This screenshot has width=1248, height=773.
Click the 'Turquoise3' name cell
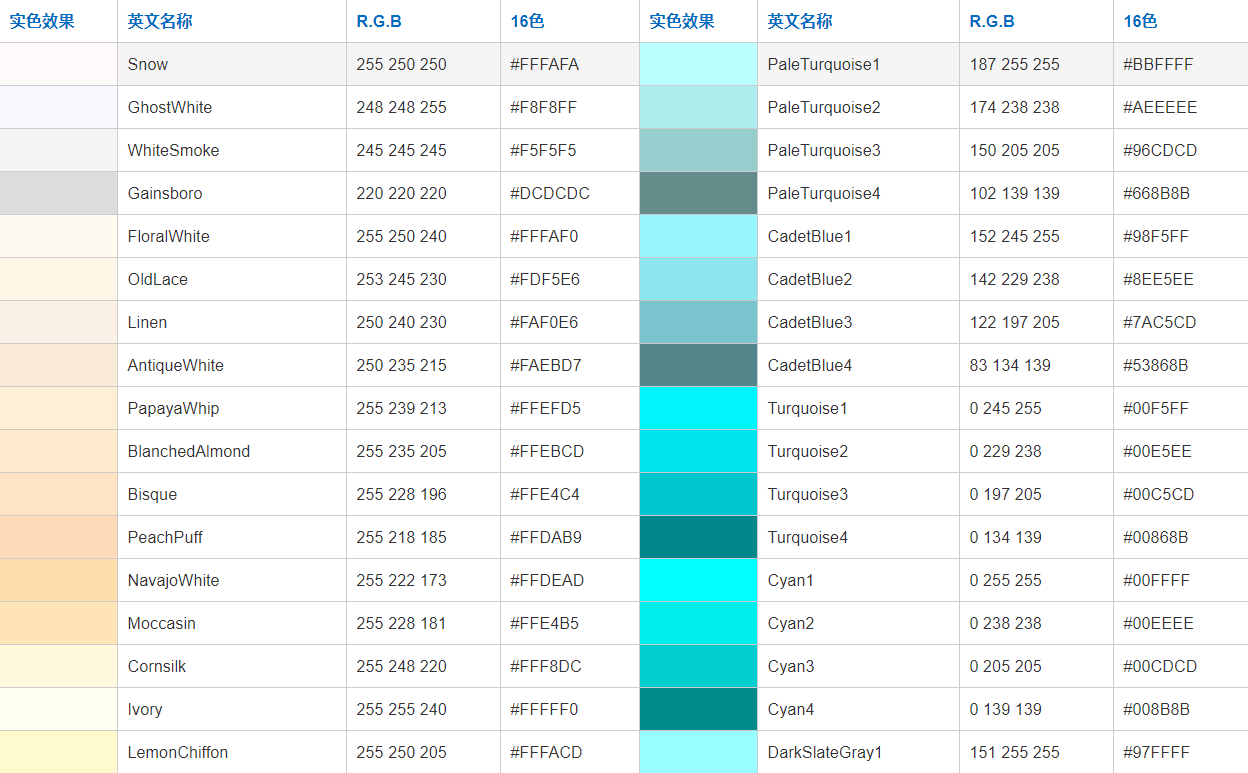(x=858, y=494)
